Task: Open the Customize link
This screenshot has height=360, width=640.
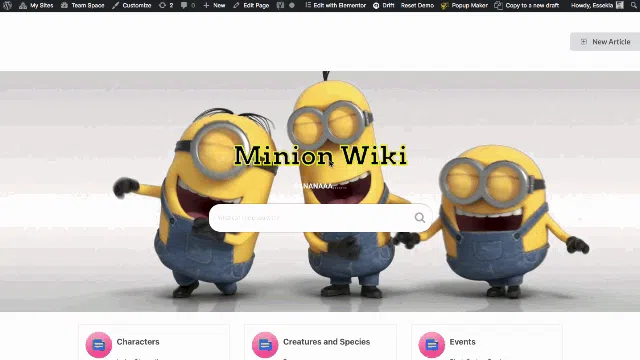Action: tap(131, 5)
